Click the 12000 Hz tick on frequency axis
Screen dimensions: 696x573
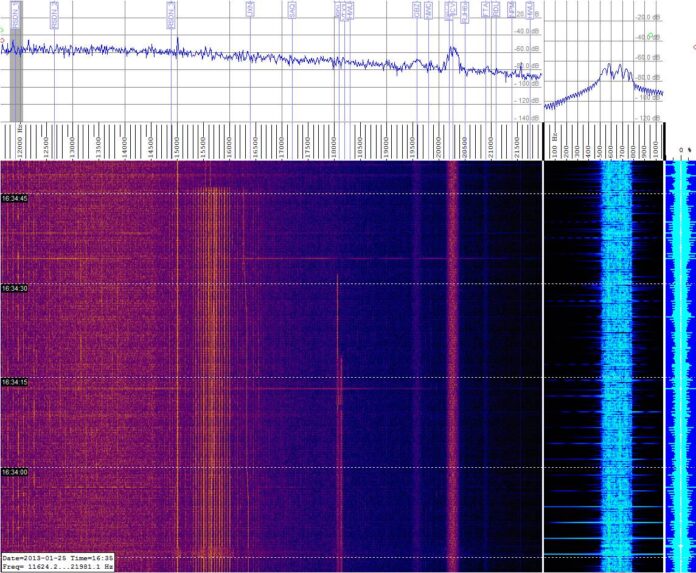[19, 142]
